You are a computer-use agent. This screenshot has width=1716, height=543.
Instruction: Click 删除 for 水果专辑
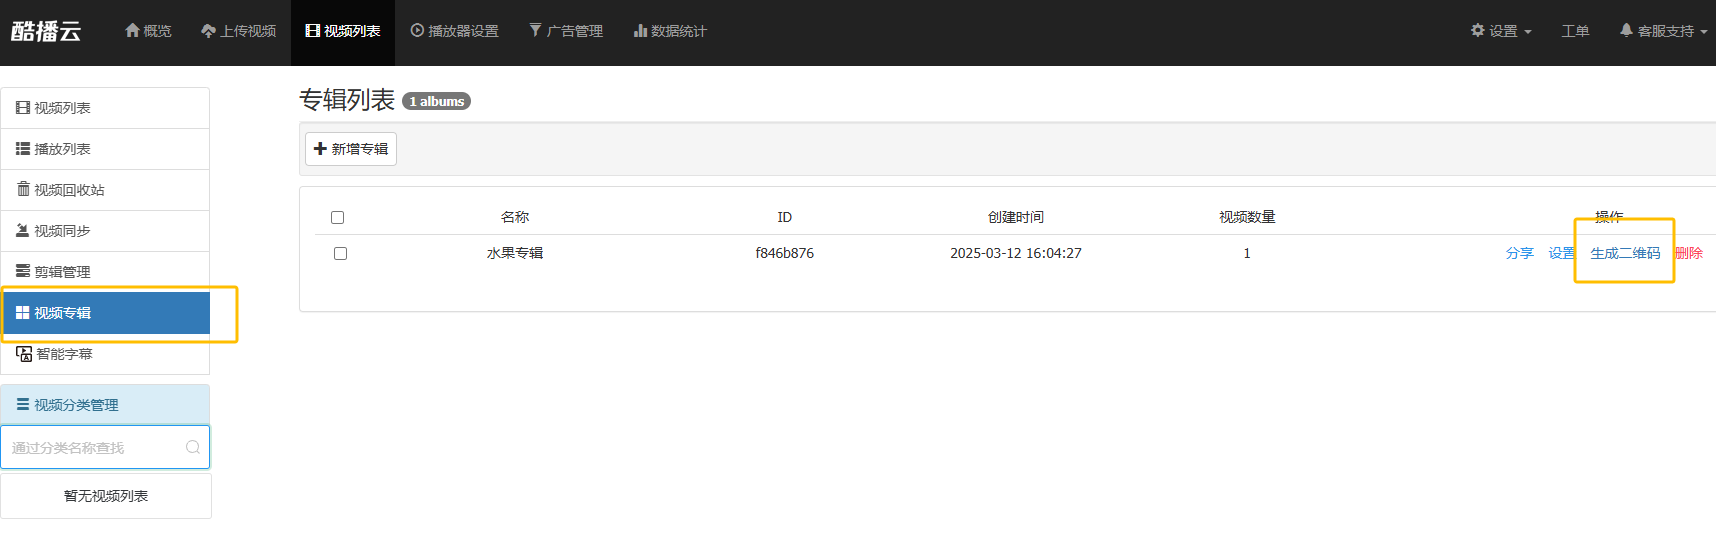(1689, 253)
